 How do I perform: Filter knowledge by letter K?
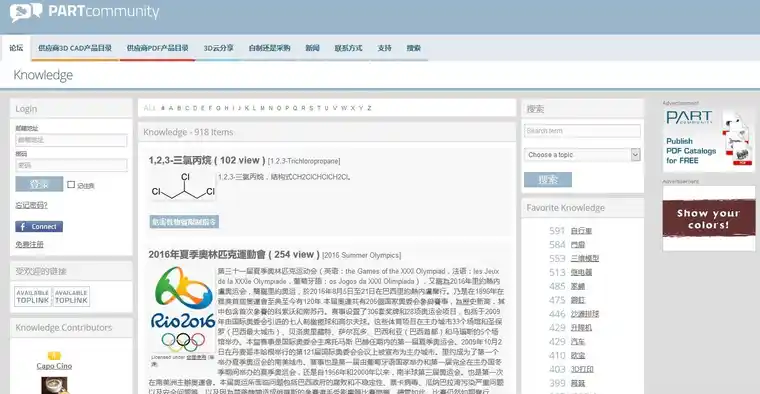point(247,108)
